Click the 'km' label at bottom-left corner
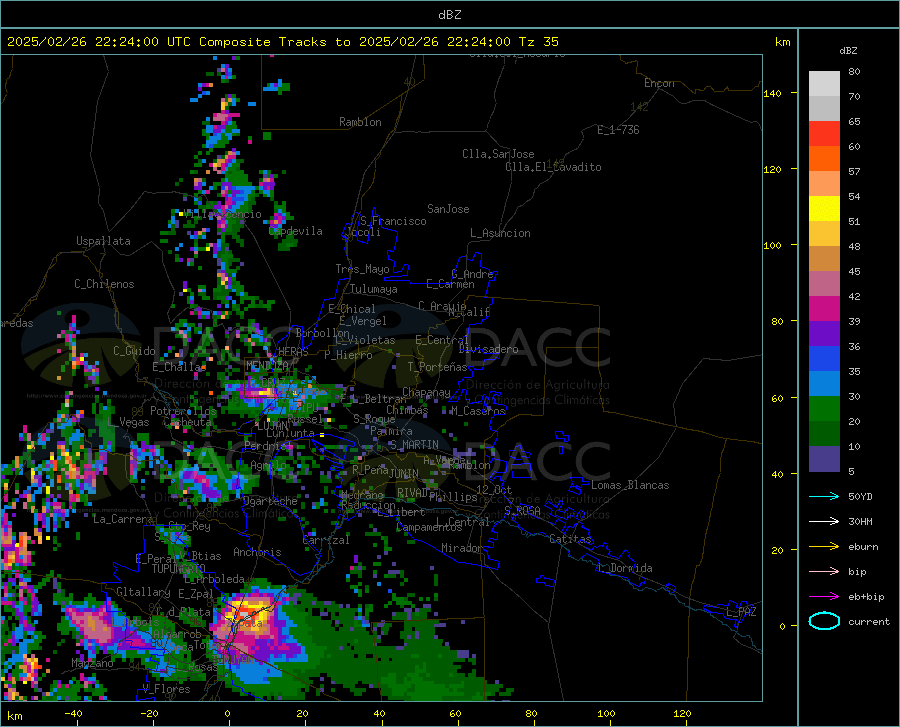This screenshot has height=727, width=900. (14, 716)
